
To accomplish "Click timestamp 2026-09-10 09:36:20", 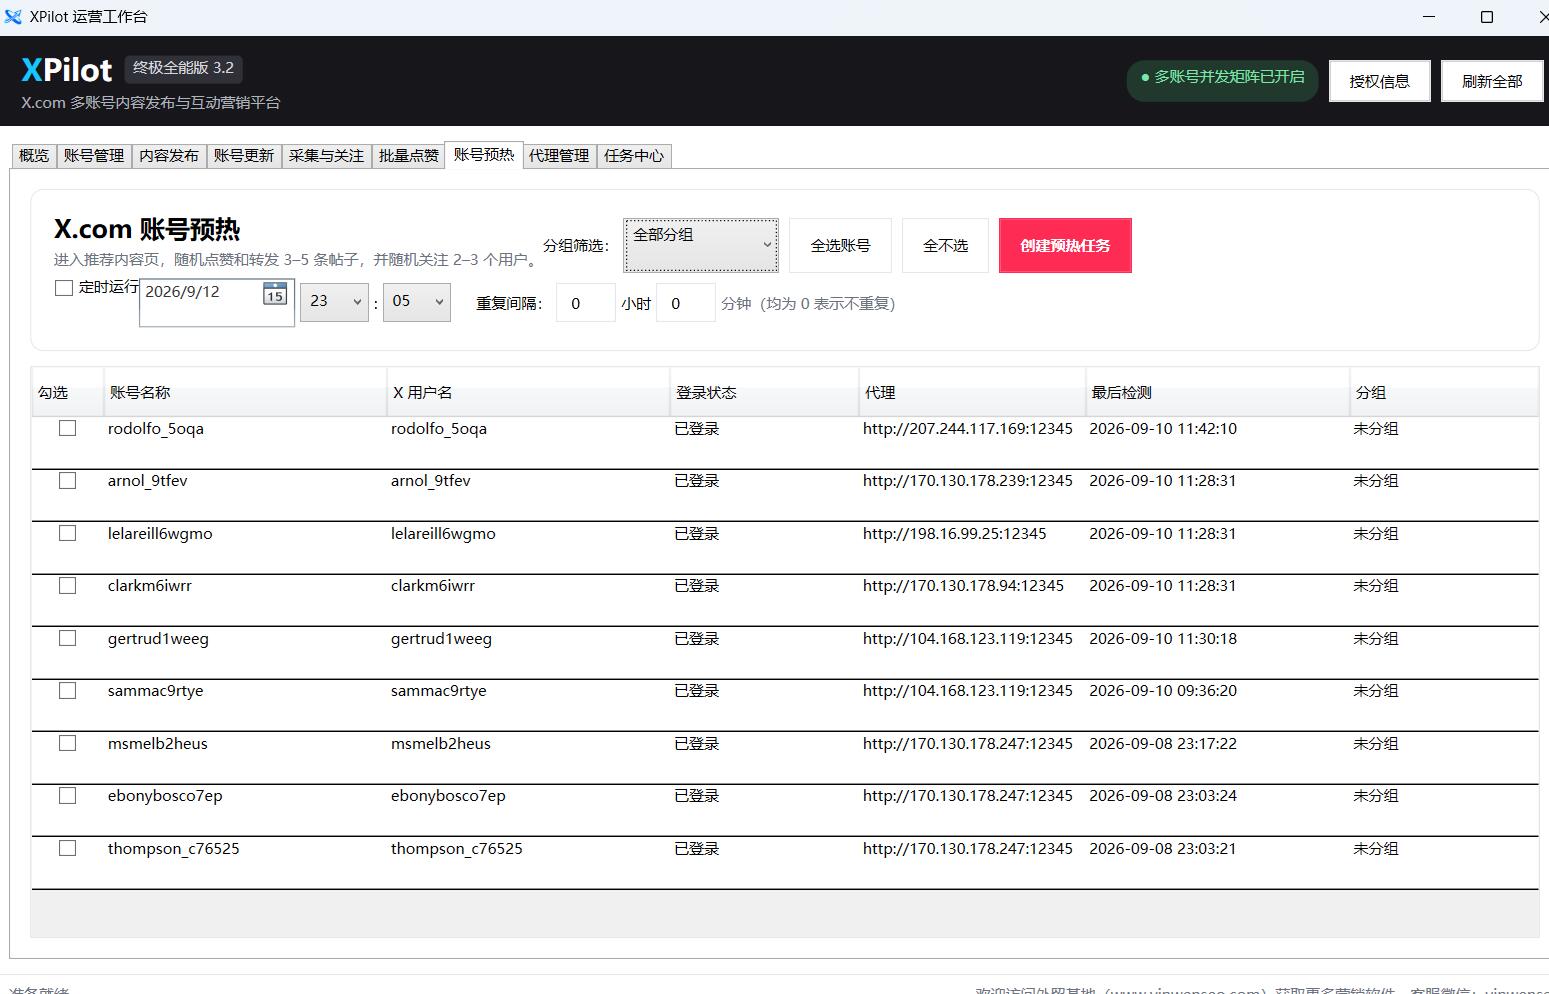I will pyautogui.click(x=1163, y=691).
